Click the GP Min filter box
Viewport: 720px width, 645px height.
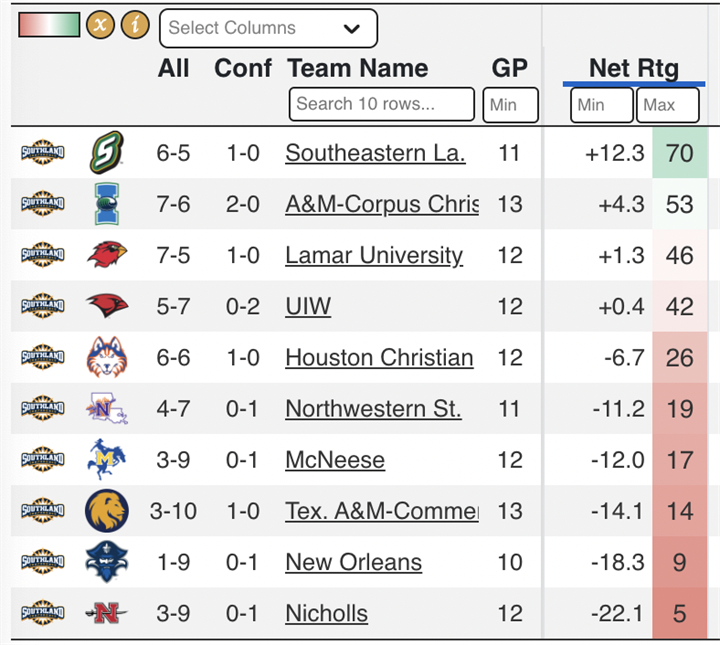pos(510,105)
